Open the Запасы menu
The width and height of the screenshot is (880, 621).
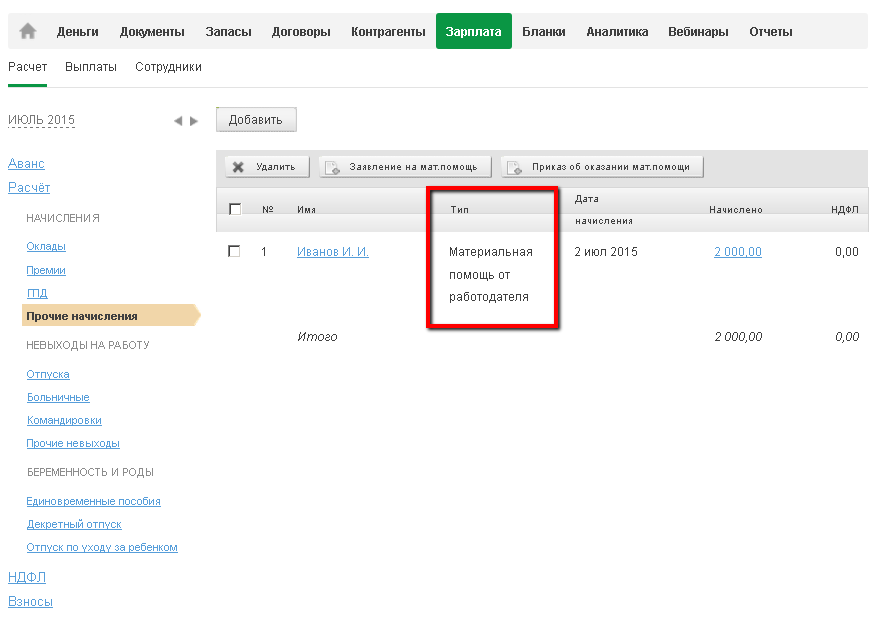click(x=228, y=32)
